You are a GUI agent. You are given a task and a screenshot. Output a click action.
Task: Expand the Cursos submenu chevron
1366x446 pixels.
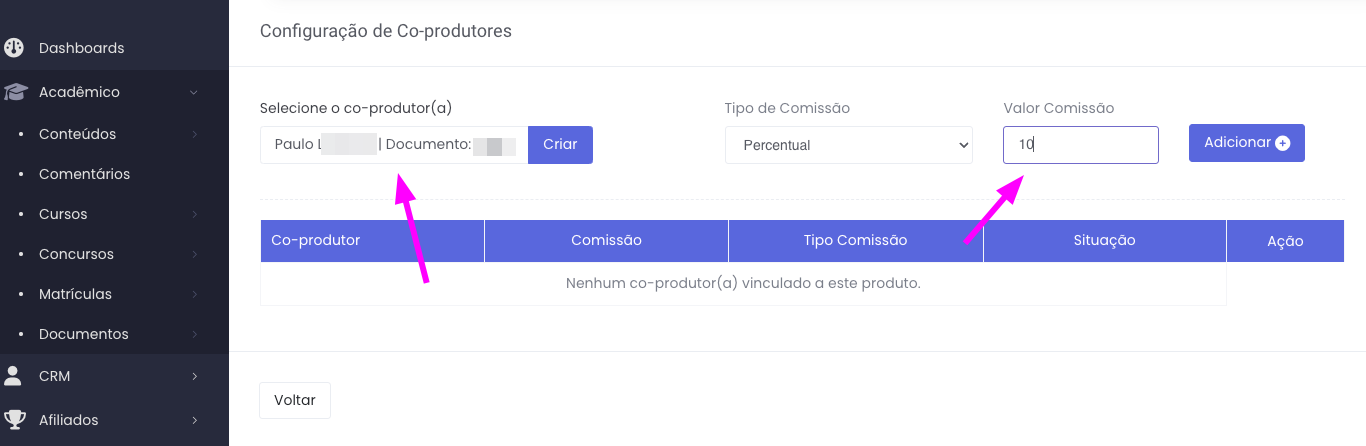(194, 214)
